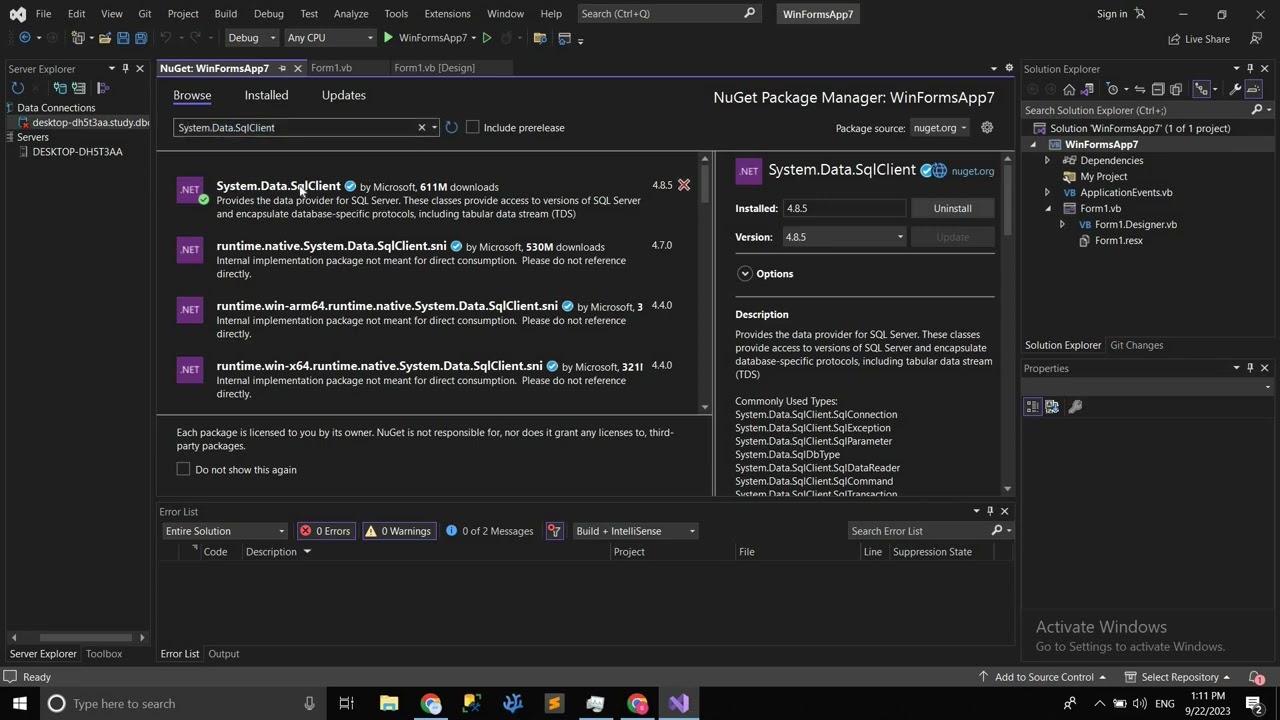This screenshot has width=1280, height=720.
Task: Check the Do not show this again box
Action: coord(183,469)
